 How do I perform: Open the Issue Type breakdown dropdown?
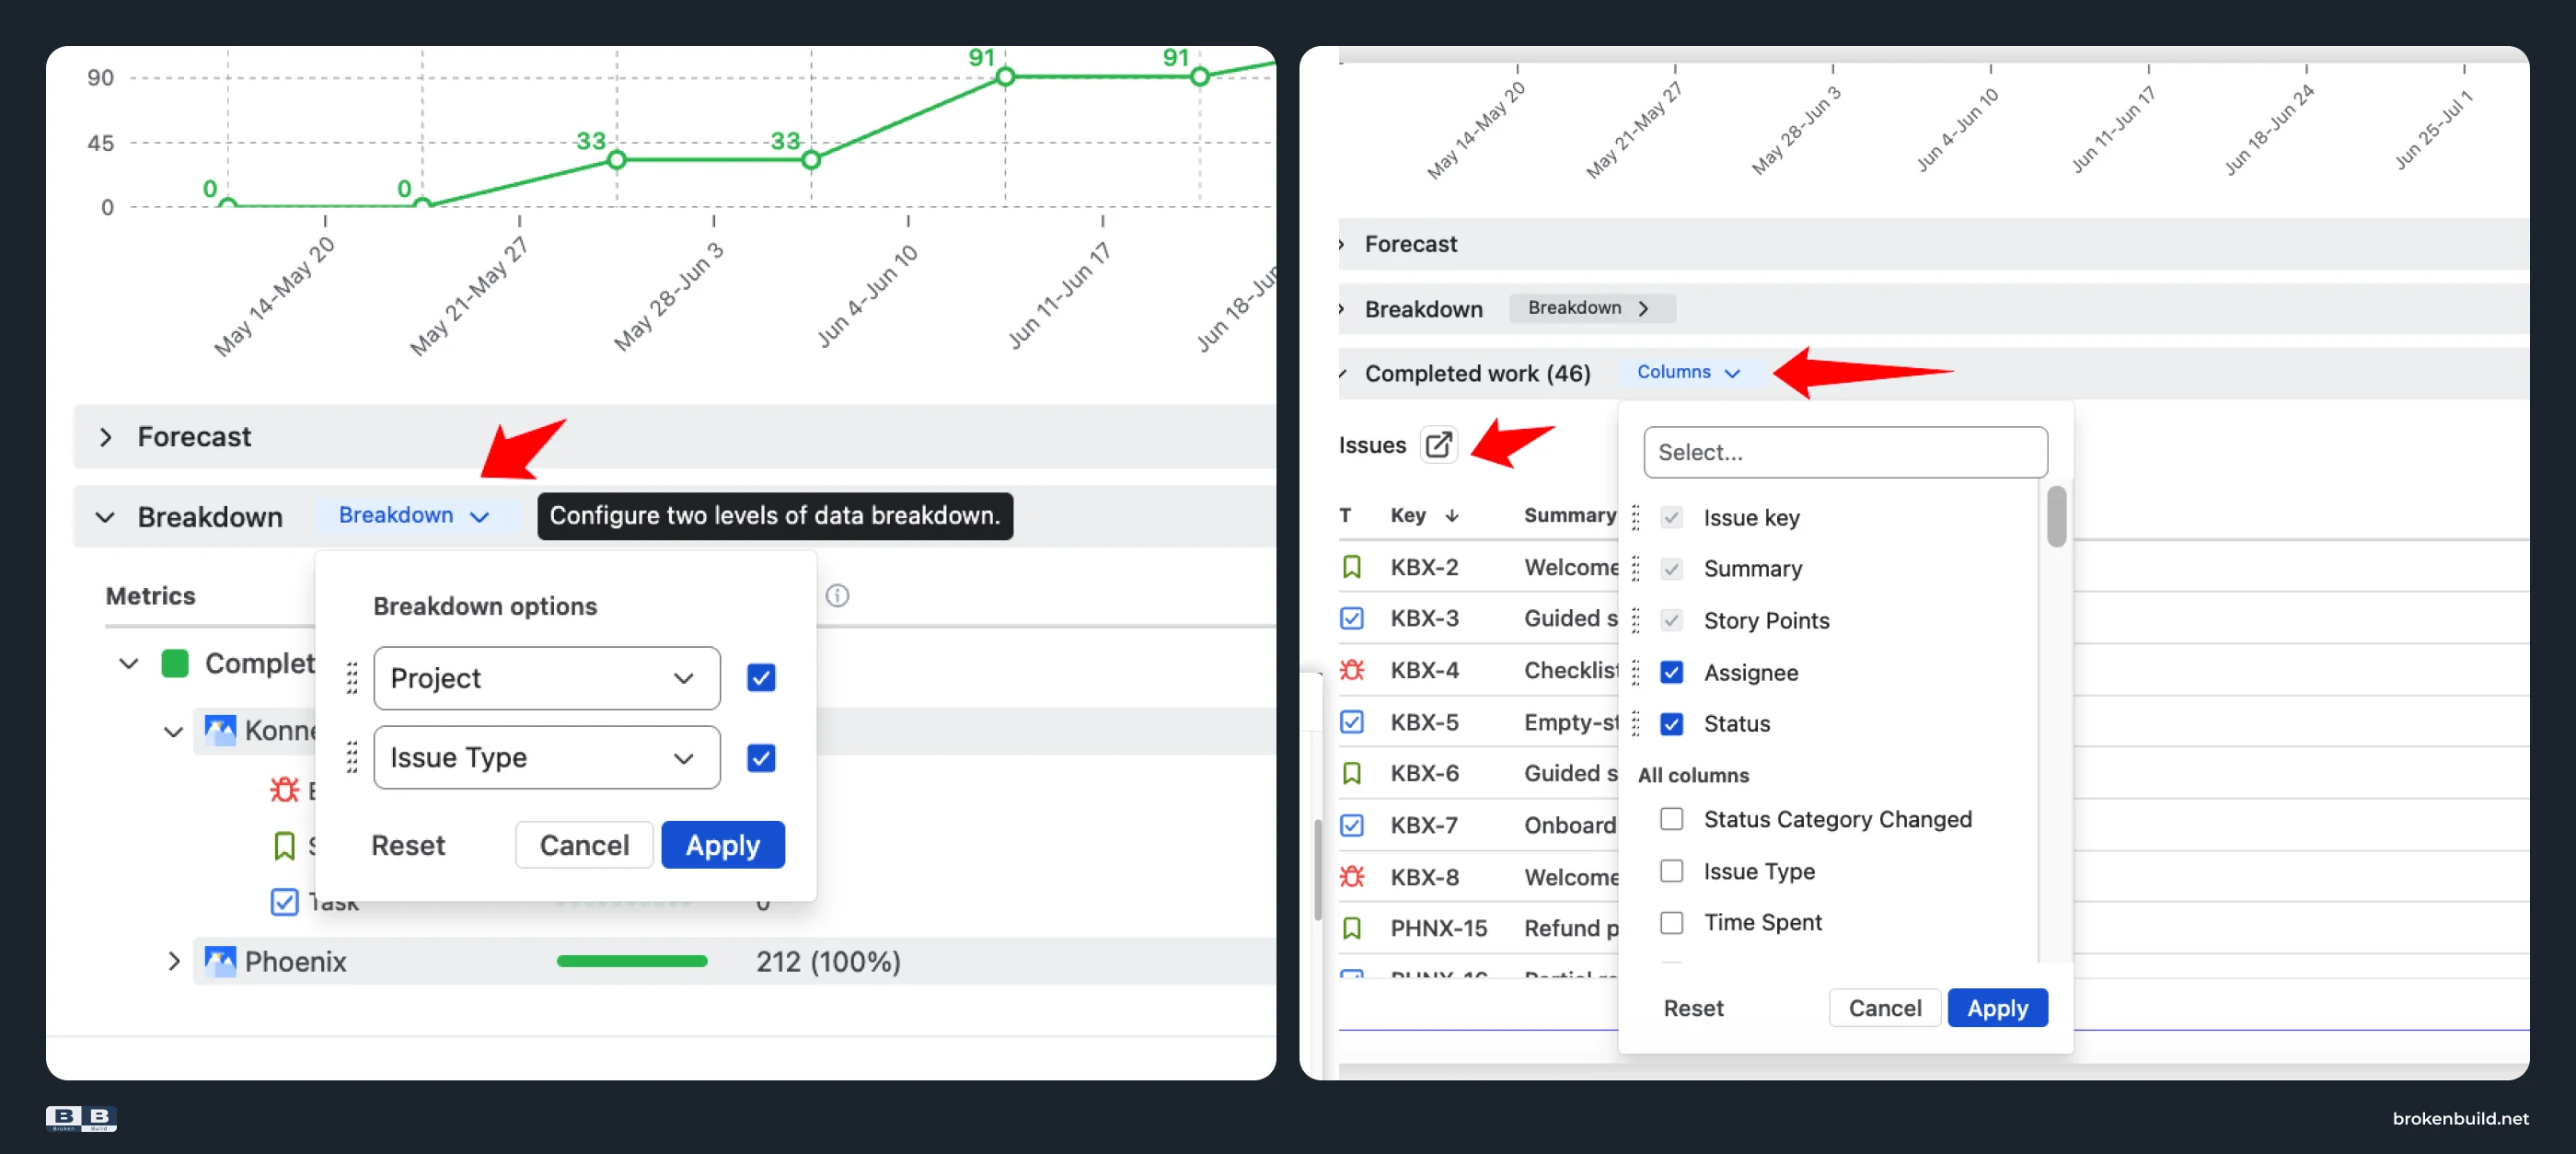546,757
